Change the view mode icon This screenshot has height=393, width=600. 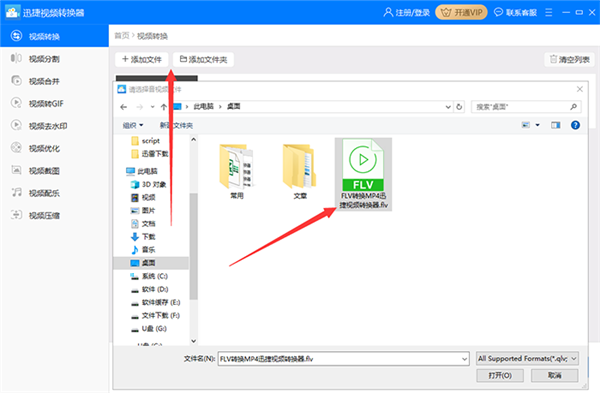click(526, 125)
